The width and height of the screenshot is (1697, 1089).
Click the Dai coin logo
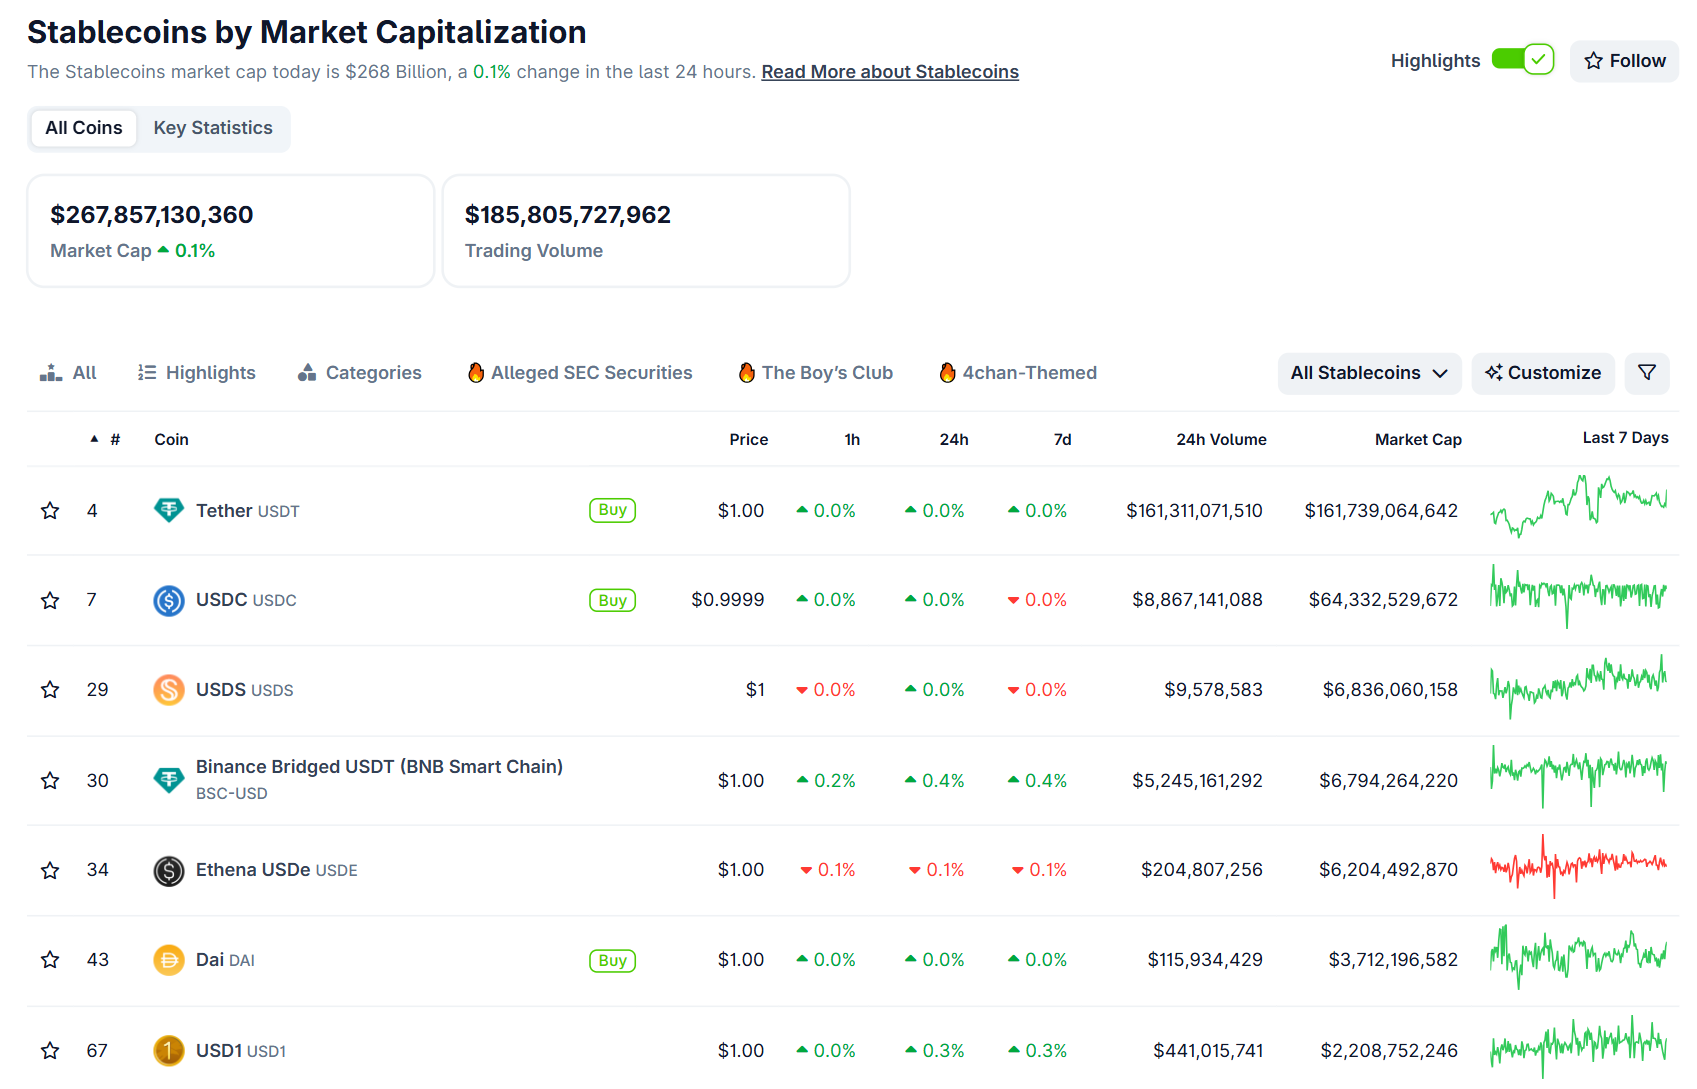pyautogui.click(x=169, y=960)
